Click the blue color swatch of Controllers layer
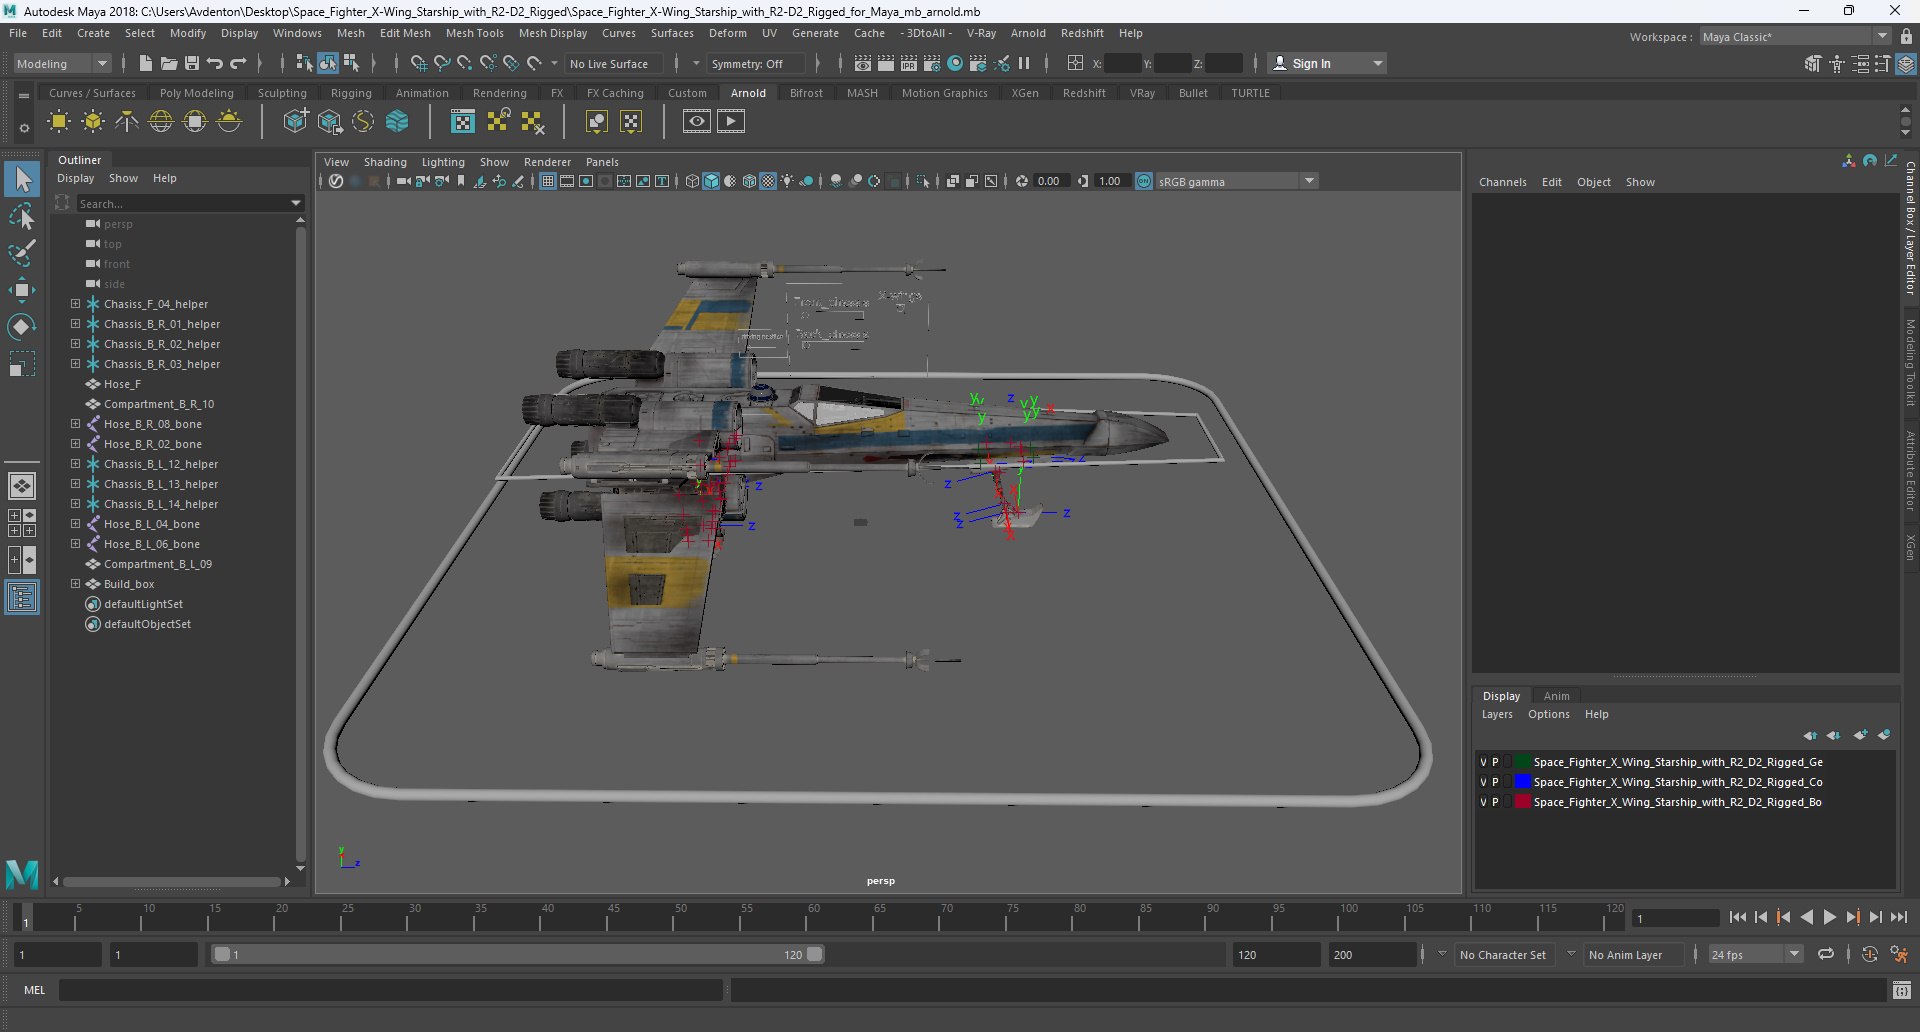Screen dimensions: 1920x1032 point(1522,782)
